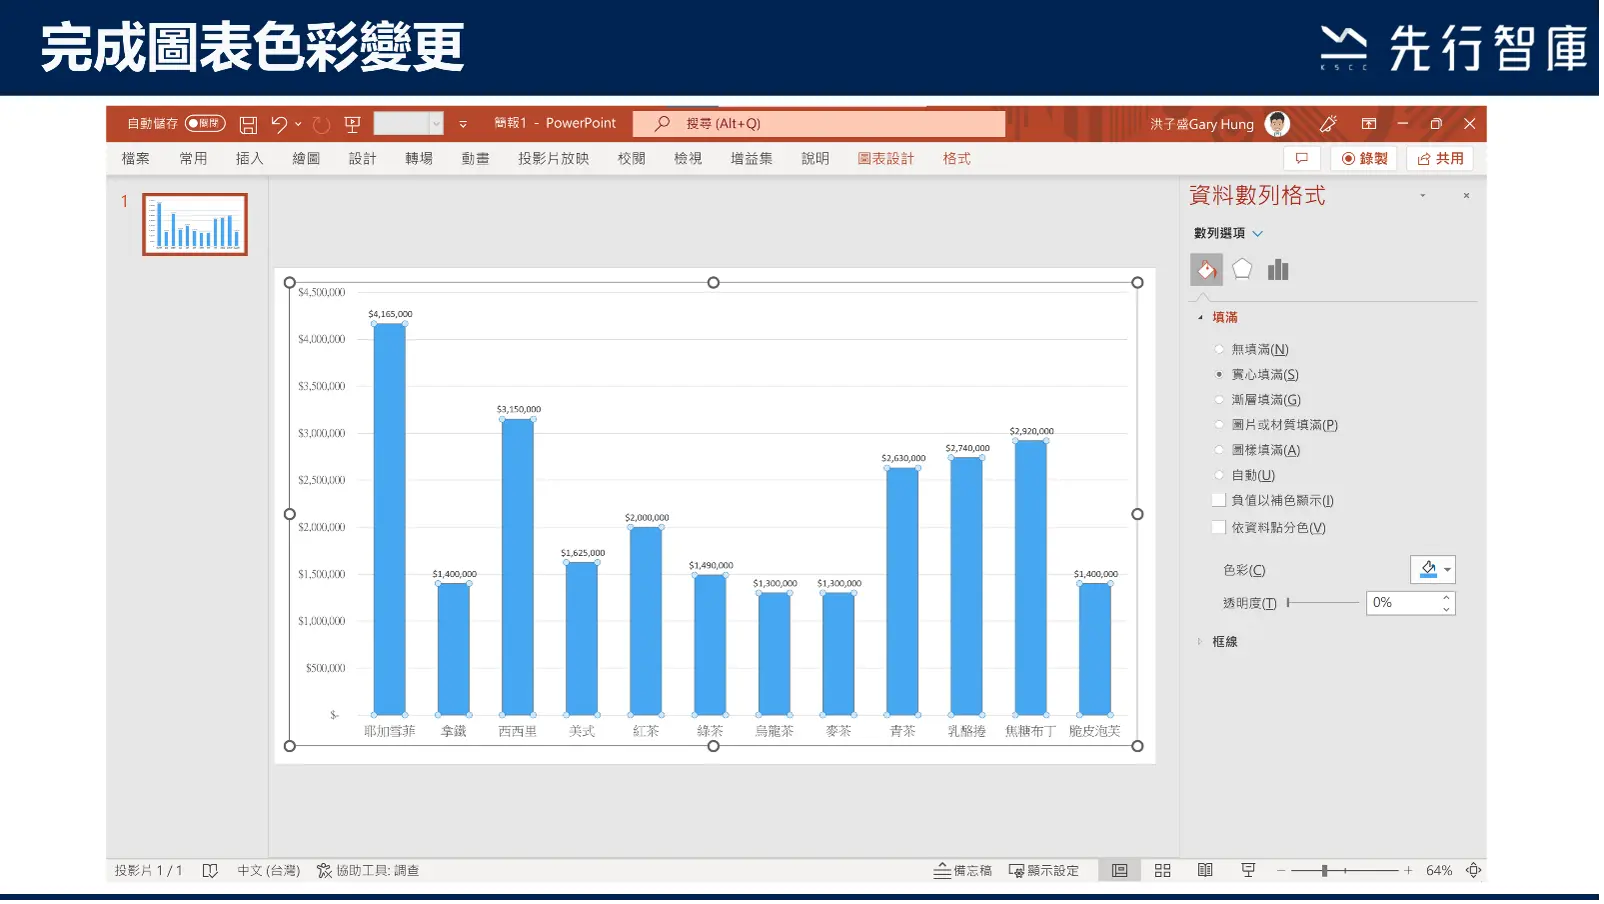Image resolution: width=1604 pixels, height=904 pixels.
Task: Select slide 1 thumbnail
Action: [195, 225]
